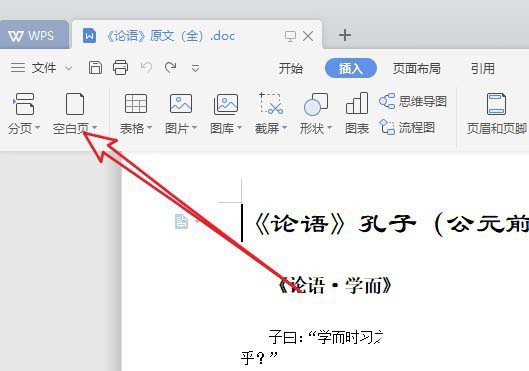The width and height of the screenshot is (529, 371).
Task: Click the 图片 picture icon
Action: coord(181,104)
